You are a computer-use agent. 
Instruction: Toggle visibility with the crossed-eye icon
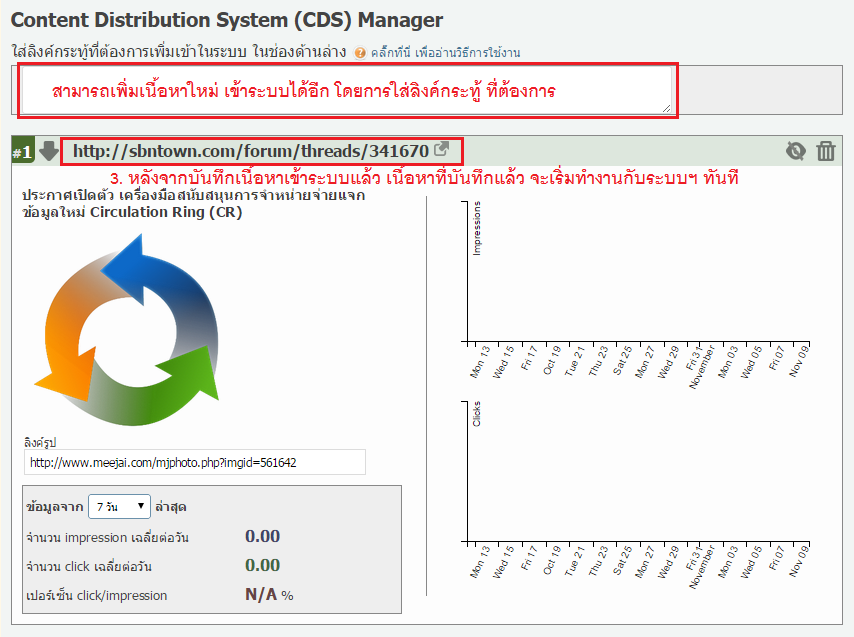pos(795,151)
